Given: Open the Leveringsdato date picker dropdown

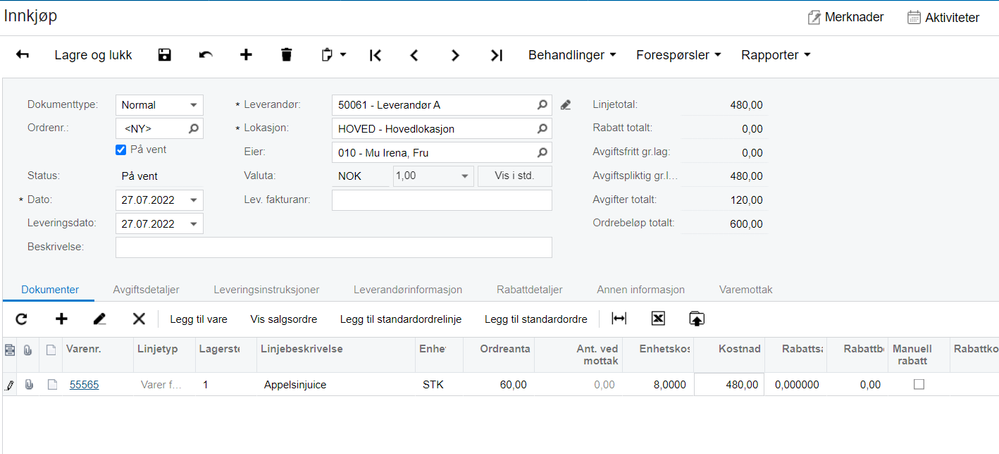Looking at the screenshot, I should click(x=194, y=223).
